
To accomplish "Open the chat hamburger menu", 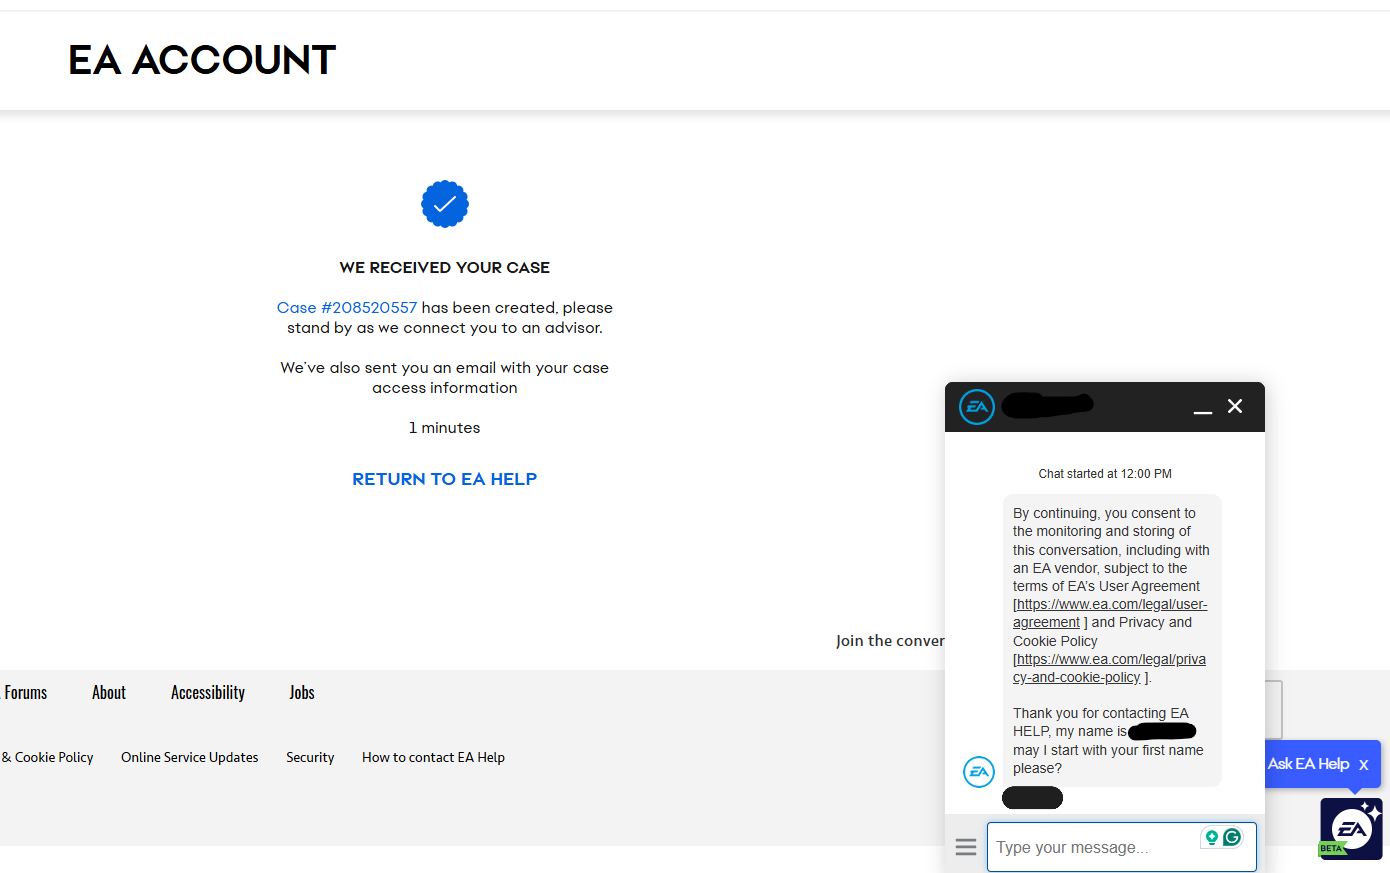I will coord(965,847).
